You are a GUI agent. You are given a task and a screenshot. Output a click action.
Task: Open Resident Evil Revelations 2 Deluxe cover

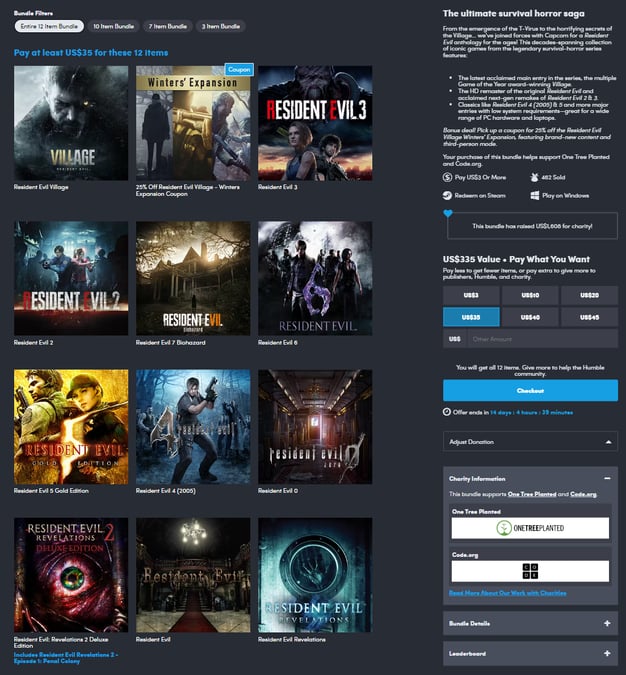coord(71,575)
